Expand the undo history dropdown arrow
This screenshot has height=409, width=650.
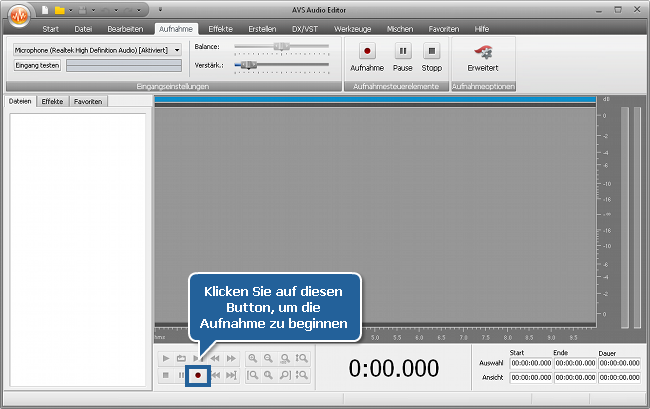point(116,10)
